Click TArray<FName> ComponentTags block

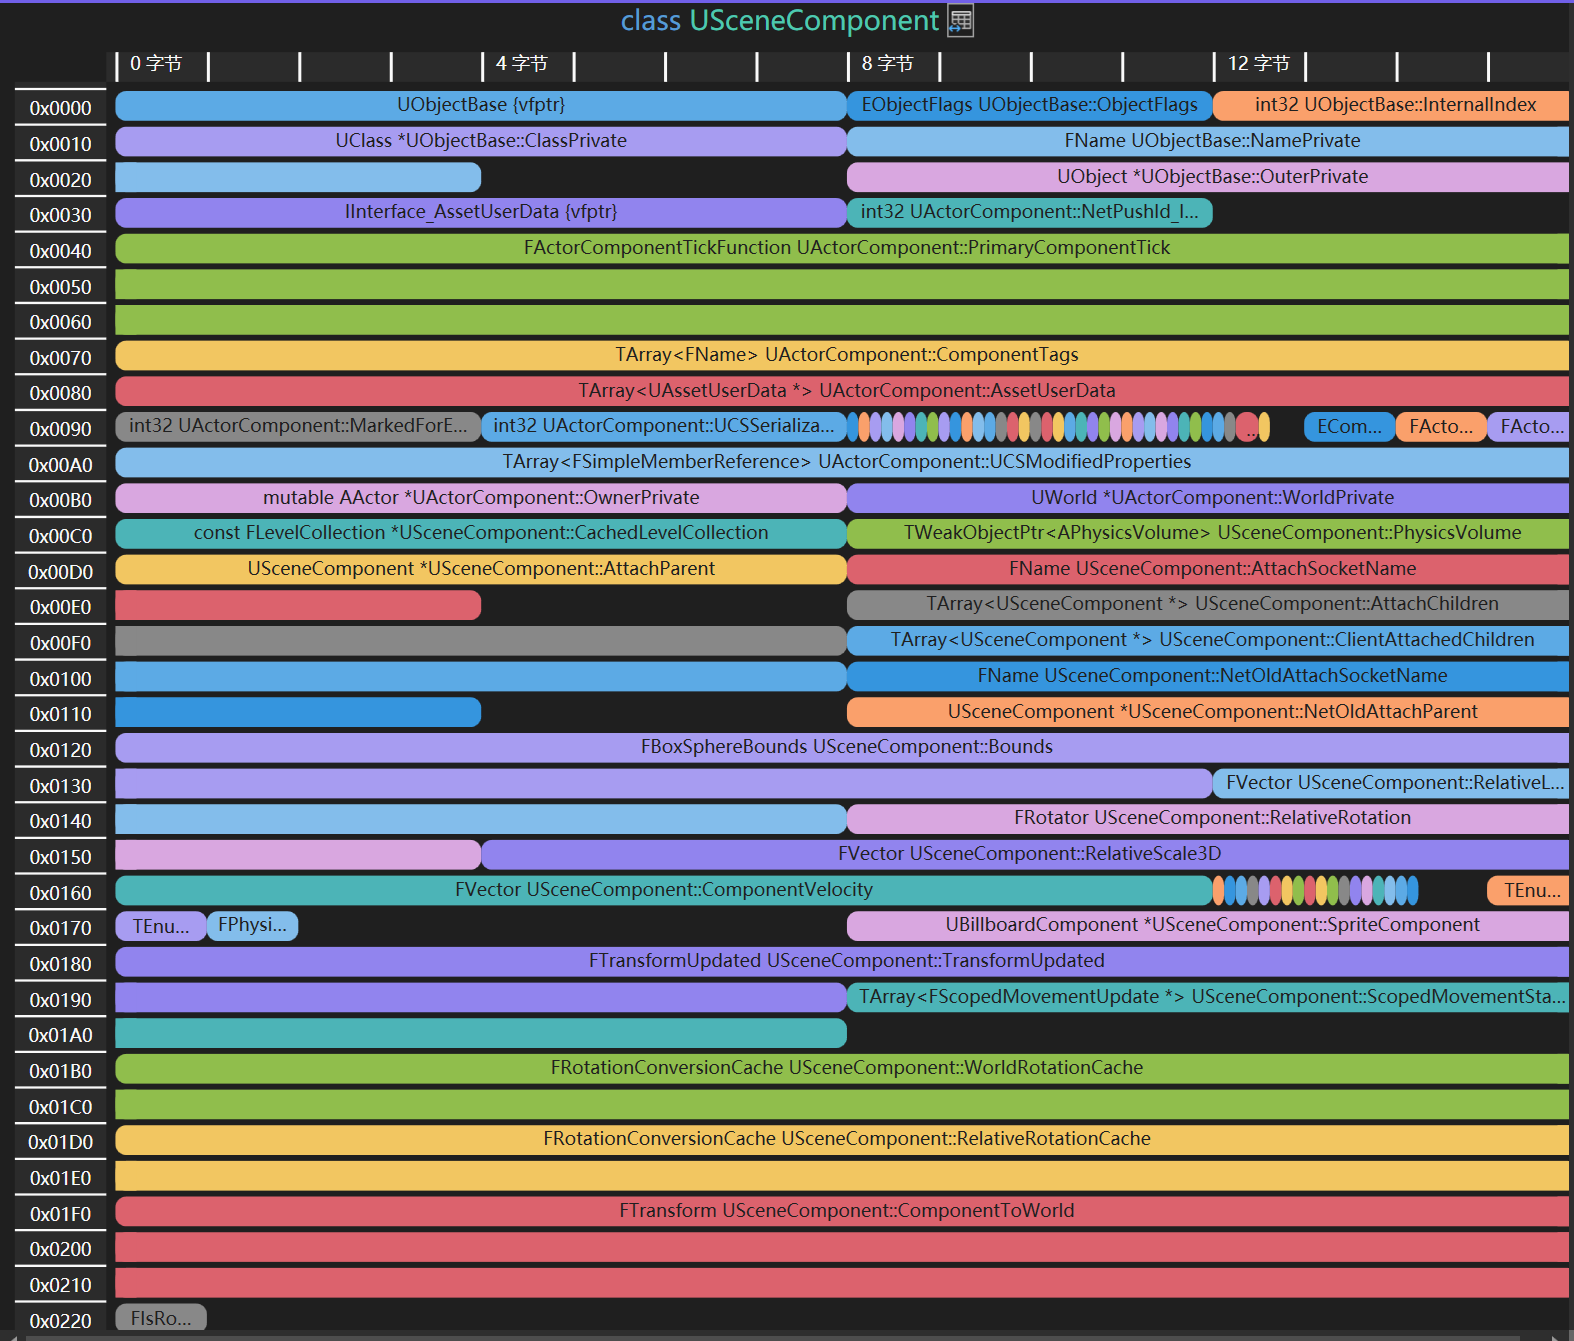tap(846, 355)
